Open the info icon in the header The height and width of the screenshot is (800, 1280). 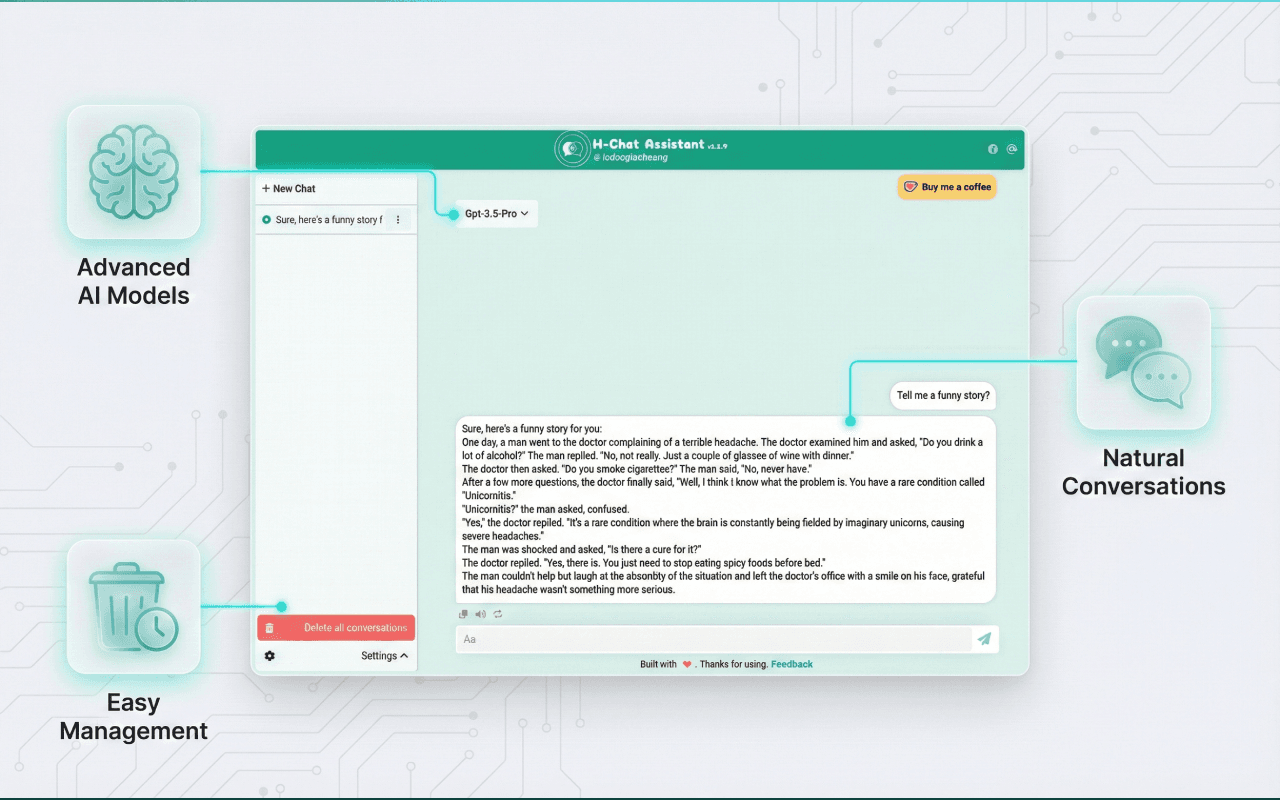(x=993, y=149)
